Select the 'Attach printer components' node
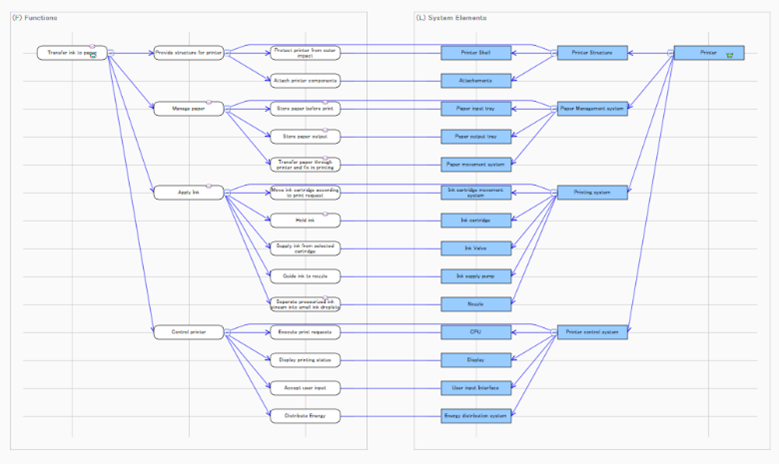Viewport: 779px width, 464px height. pos(305,80)
